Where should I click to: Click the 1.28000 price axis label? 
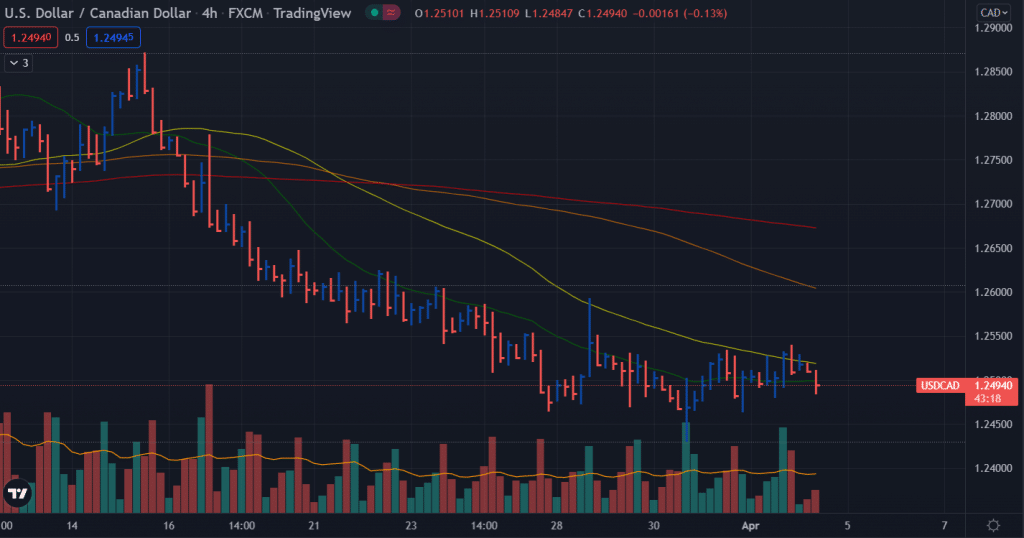993,116
